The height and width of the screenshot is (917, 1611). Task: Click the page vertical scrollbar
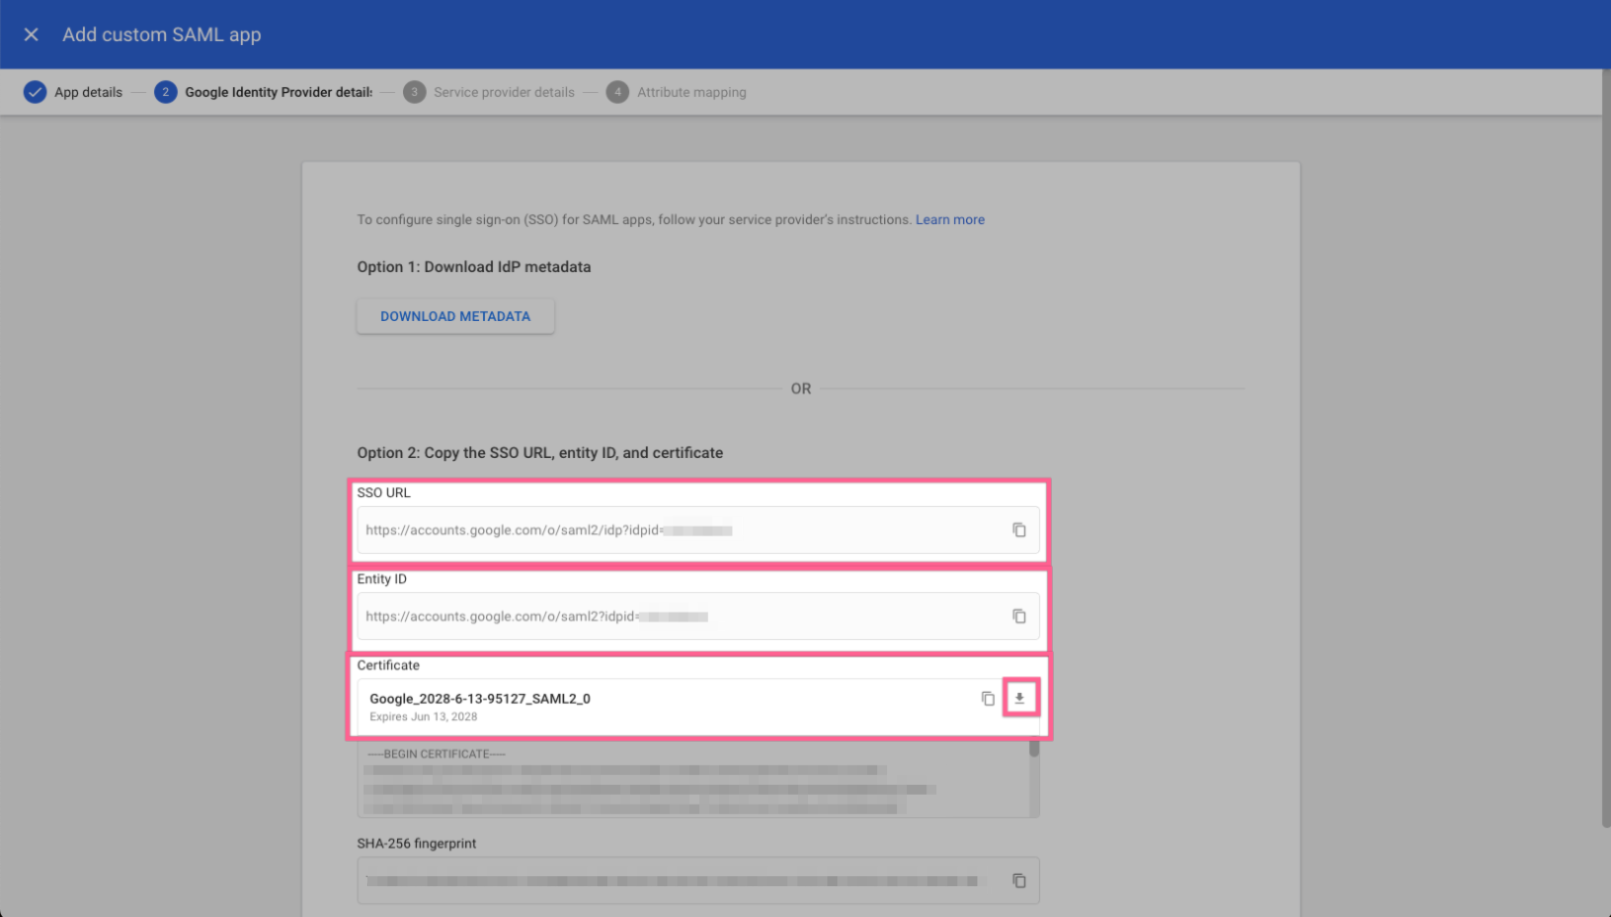1605,450
